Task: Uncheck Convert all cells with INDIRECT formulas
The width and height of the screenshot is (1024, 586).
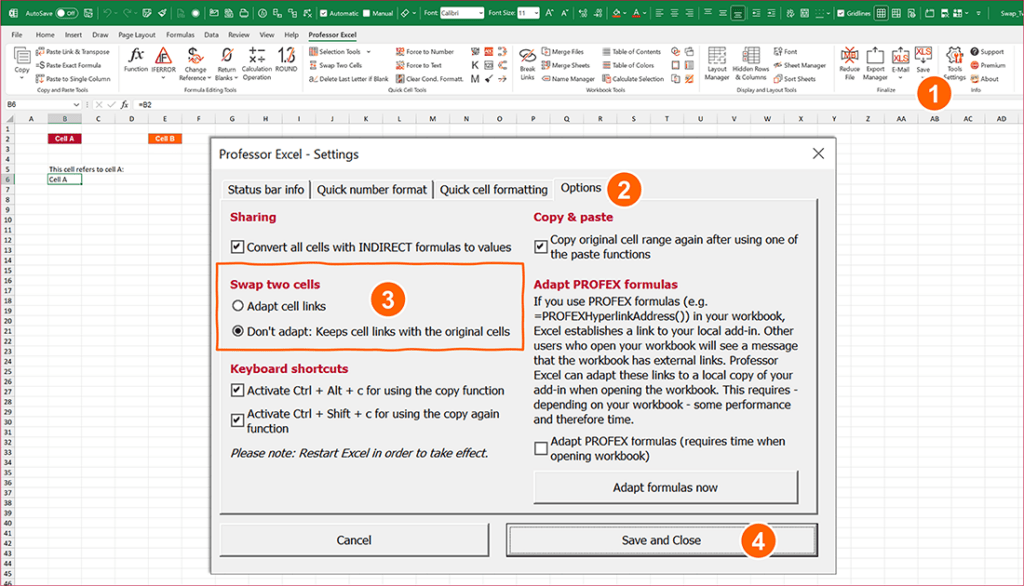Action: coord(237,246)
